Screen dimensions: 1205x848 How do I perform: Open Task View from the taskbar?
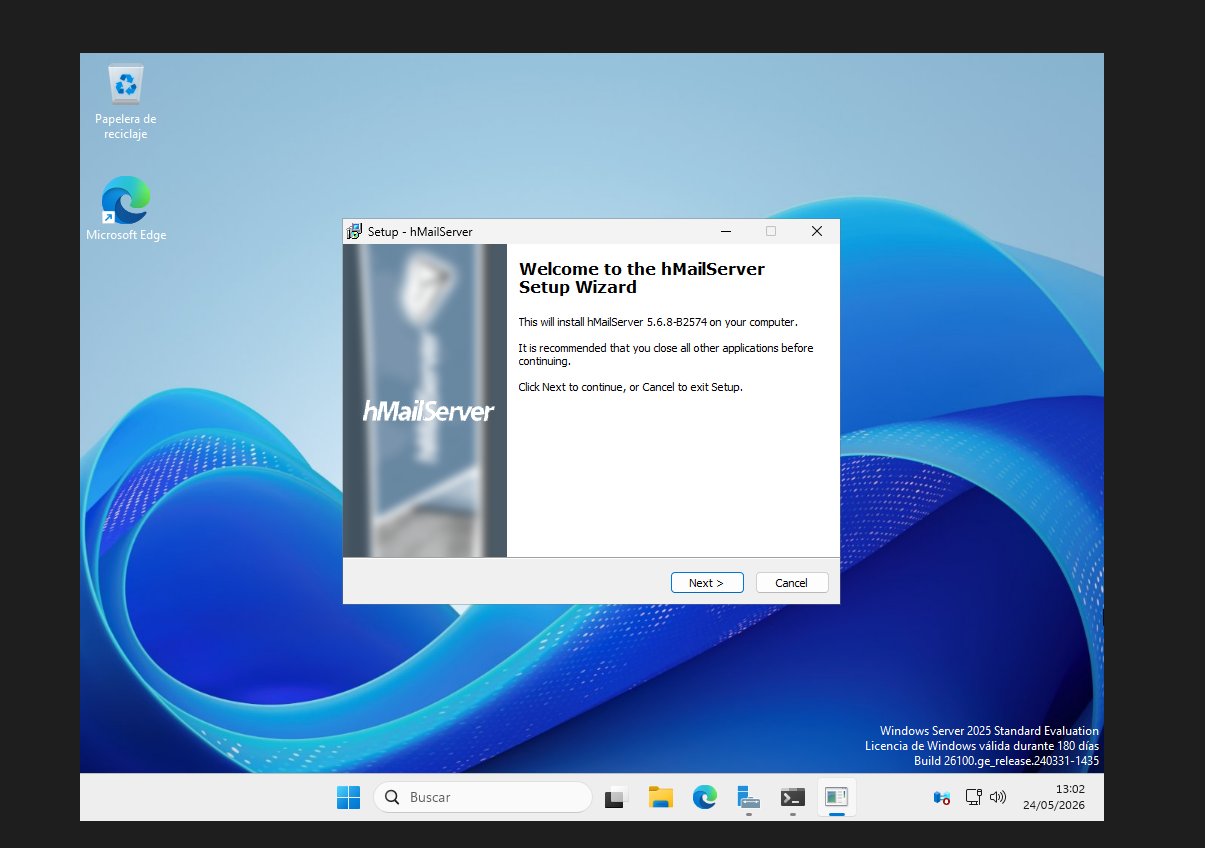(x=615, y=797)
